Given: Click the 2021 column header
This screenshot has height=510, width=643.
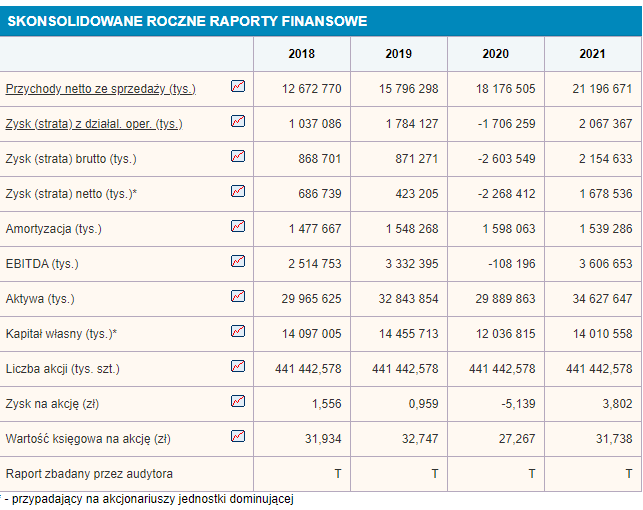Looking at the screenshot, I should 592,54.
